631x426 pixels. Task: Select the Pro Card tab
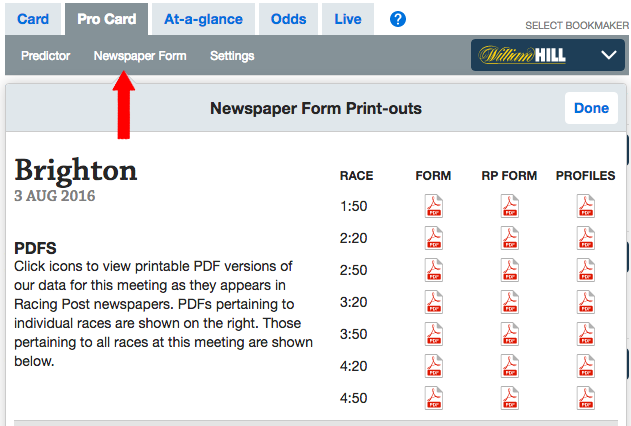107,19
